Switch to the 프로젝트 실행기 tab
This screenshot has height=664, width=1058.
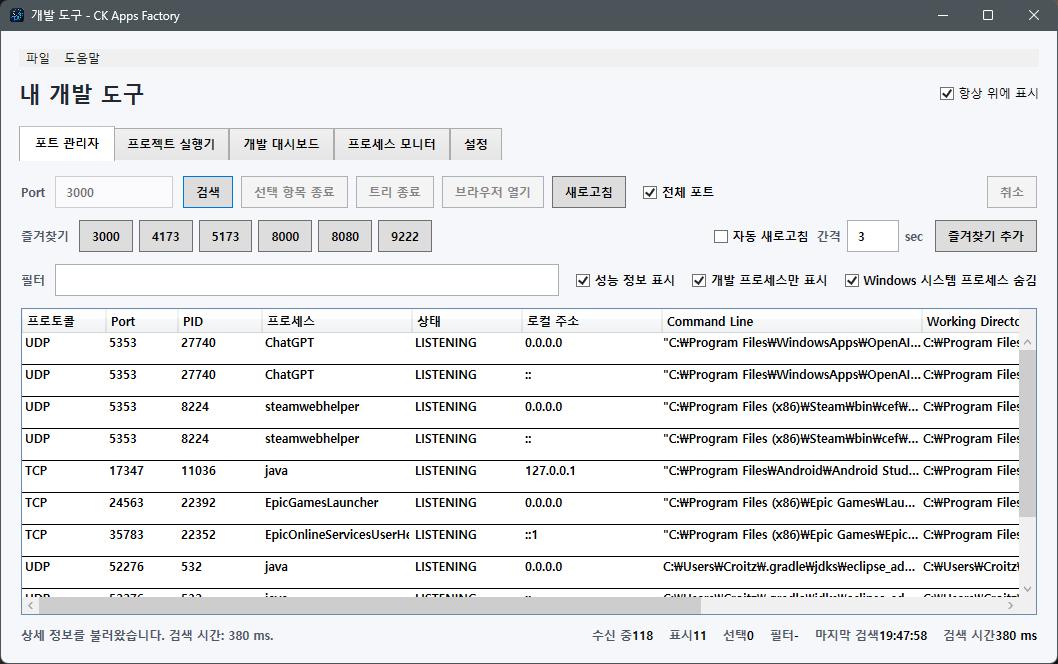tap(171, 144)
